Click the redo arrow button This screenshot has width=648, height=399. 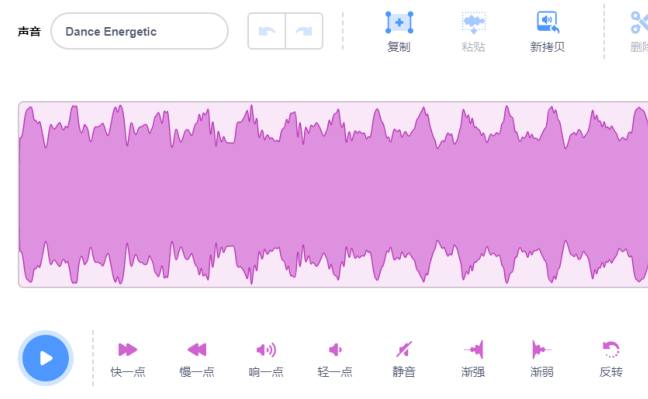[304, 31]
